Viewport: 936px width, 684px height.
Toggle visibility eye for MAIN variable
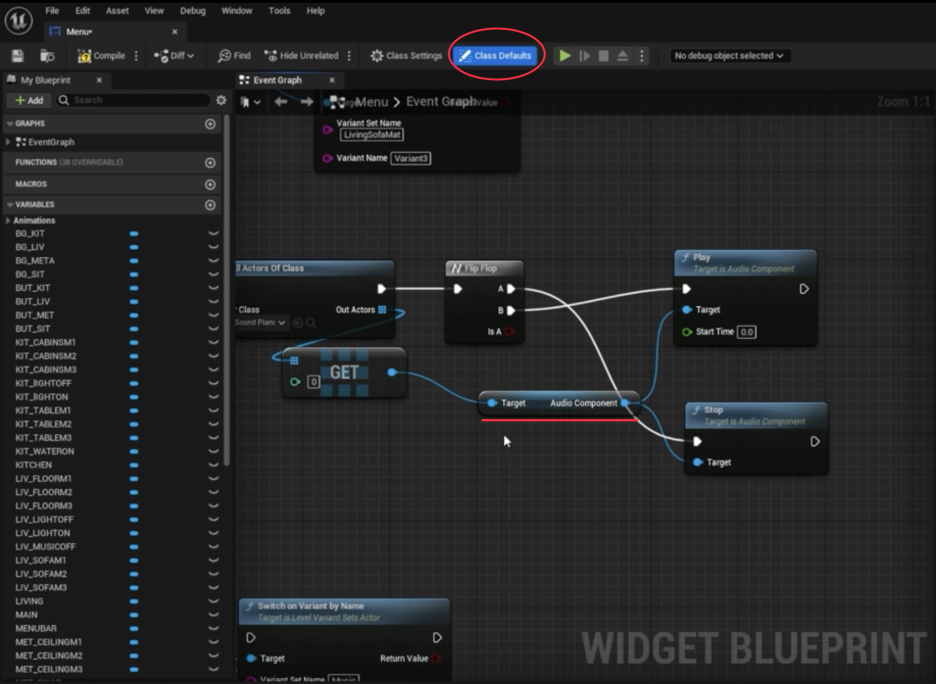click(x=213, y=615)
